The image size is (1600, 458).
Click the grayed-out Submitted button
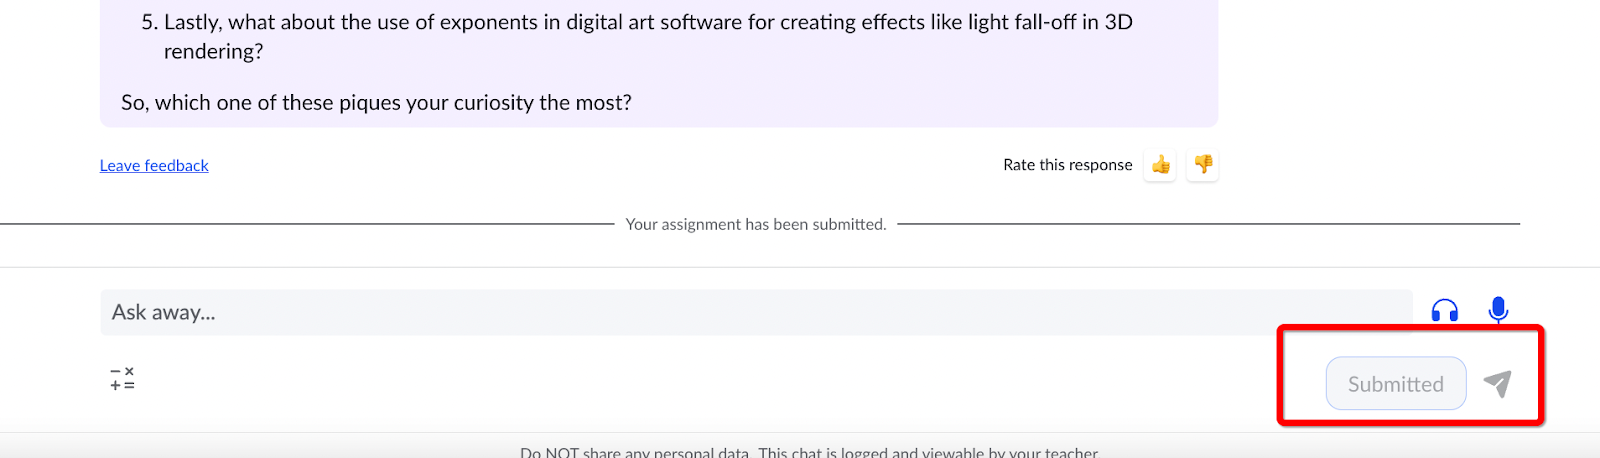coord(1396,384)
